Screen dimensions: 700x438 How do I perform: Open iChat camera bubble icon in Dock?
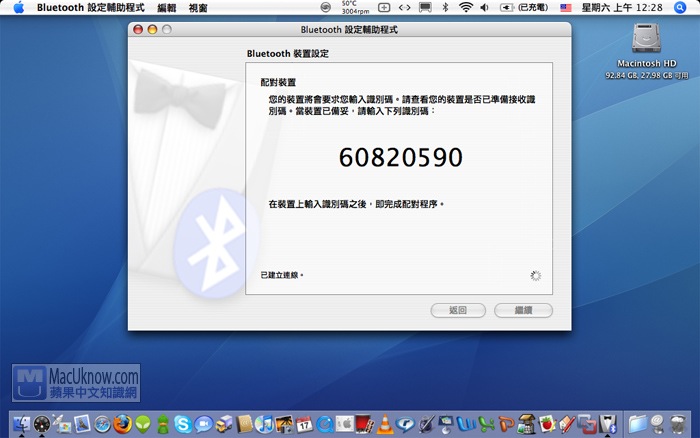(x=203, y=424)
